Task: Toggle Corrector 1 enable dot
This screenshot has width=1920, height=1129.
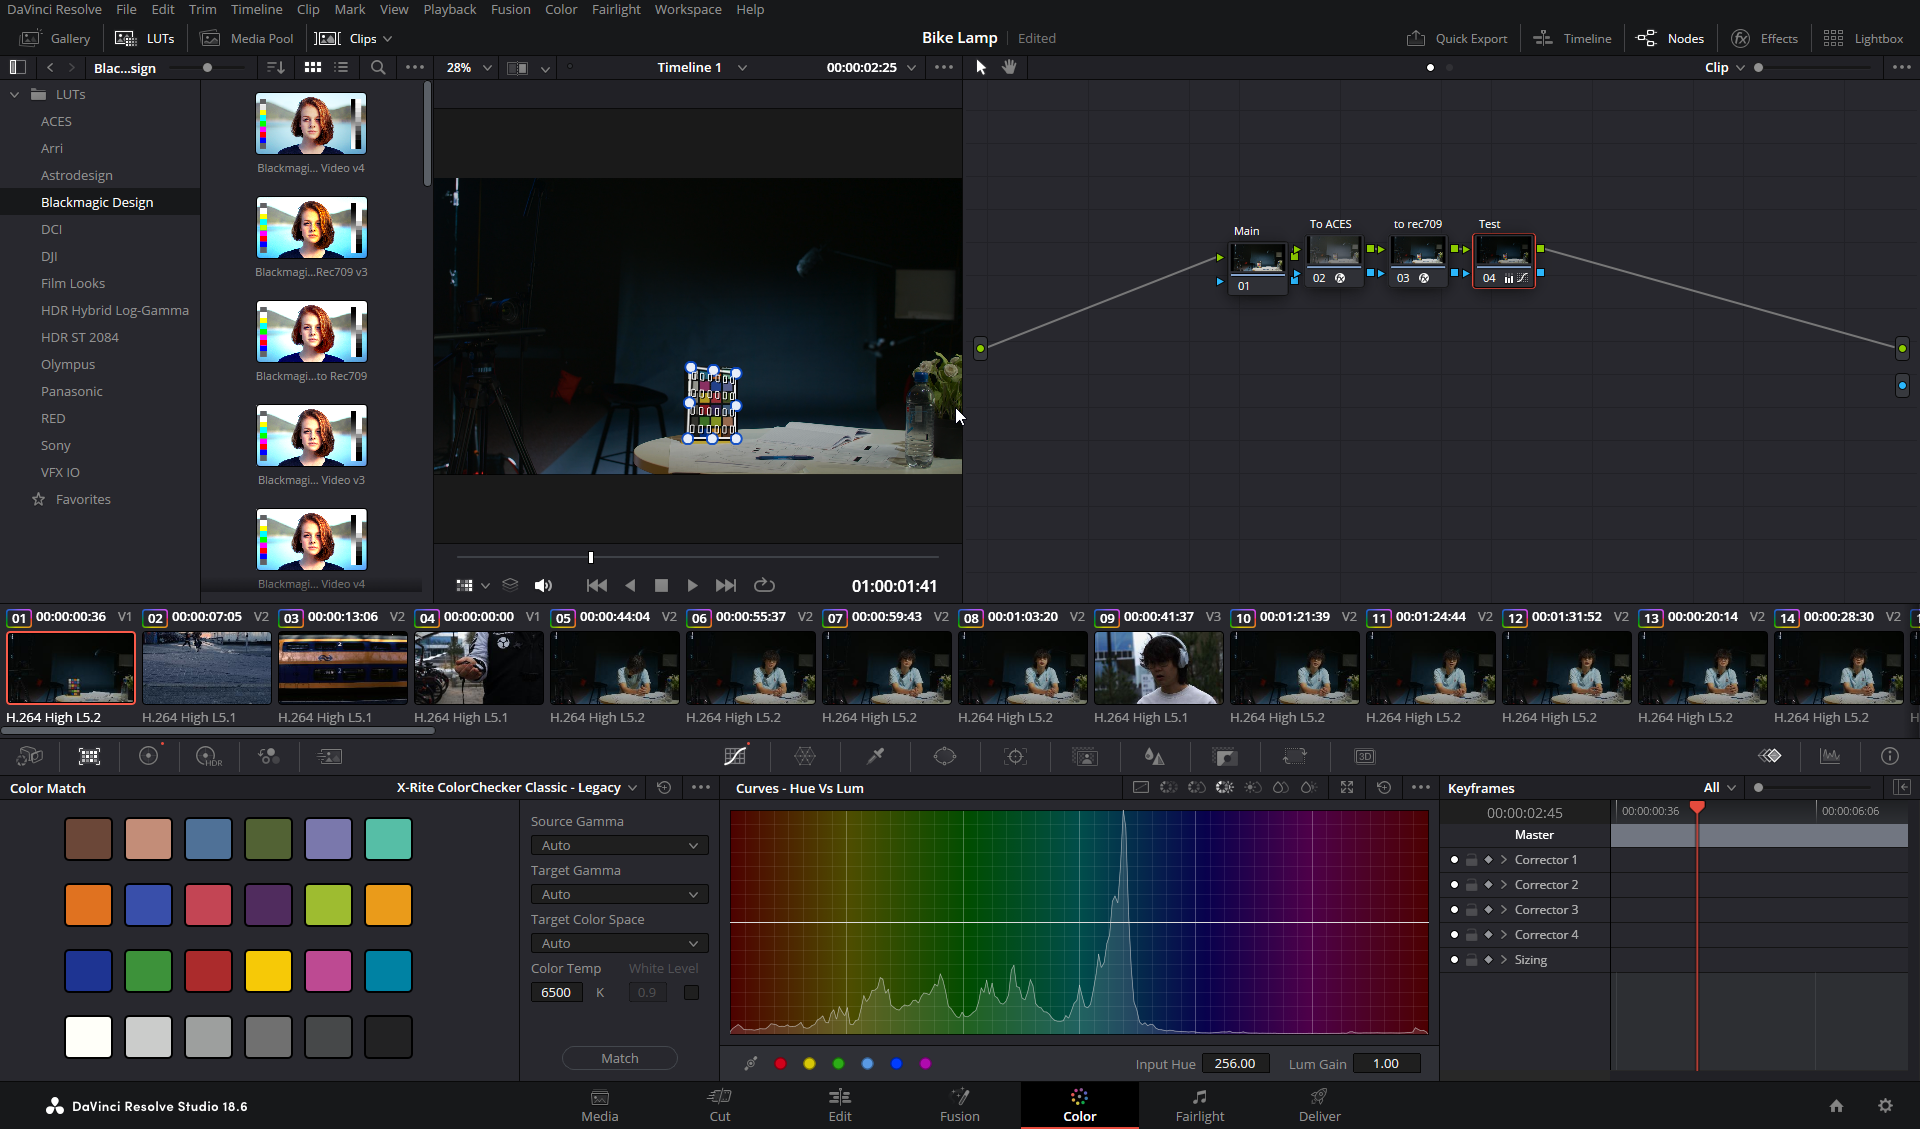Action: click(1454, 860)
